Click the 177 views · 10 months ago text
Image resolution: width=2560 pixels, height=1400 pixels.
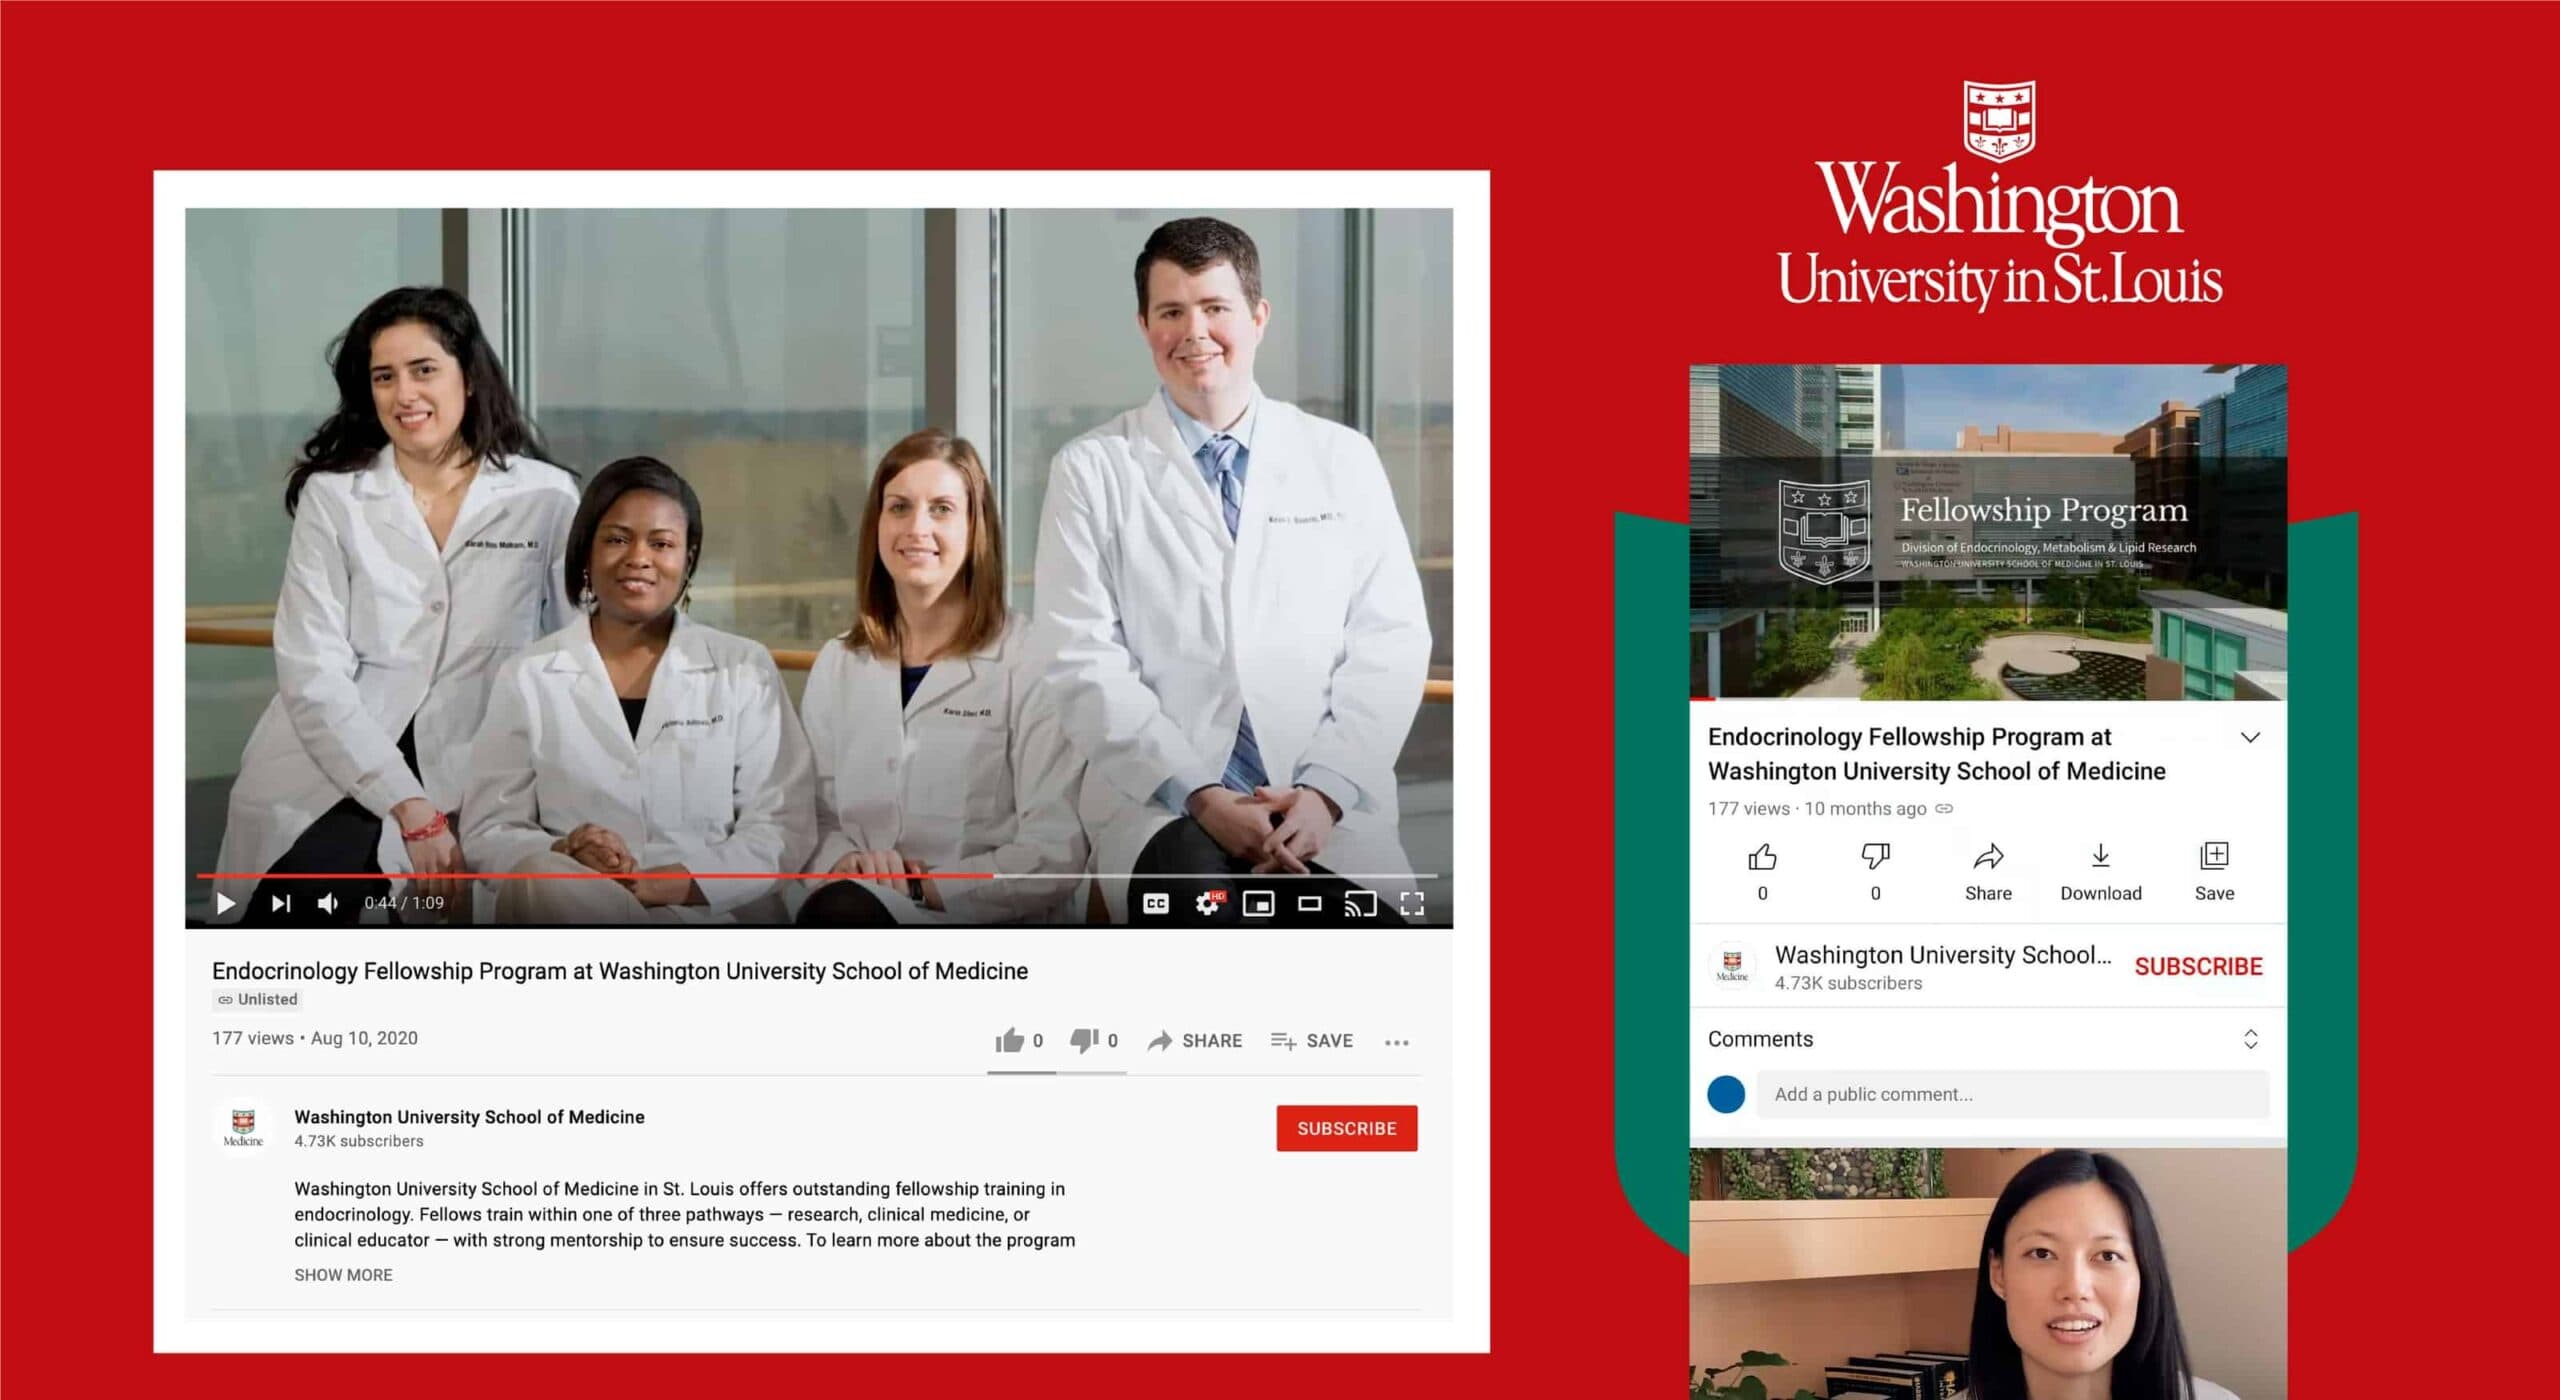point(1817,808)
